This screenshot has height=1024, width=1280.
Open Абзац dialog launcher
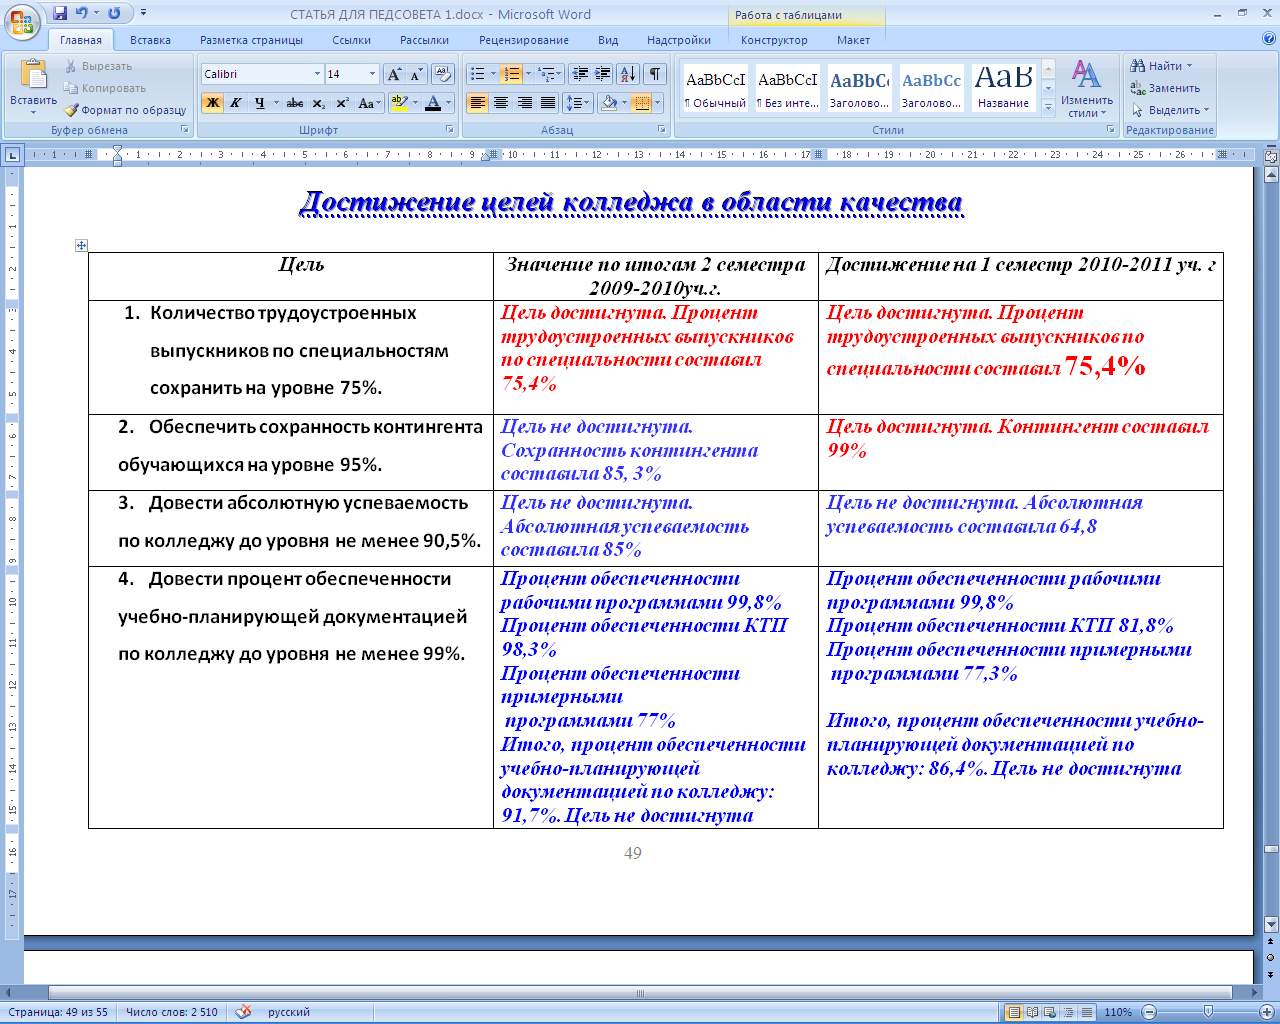tap(662, 130)
